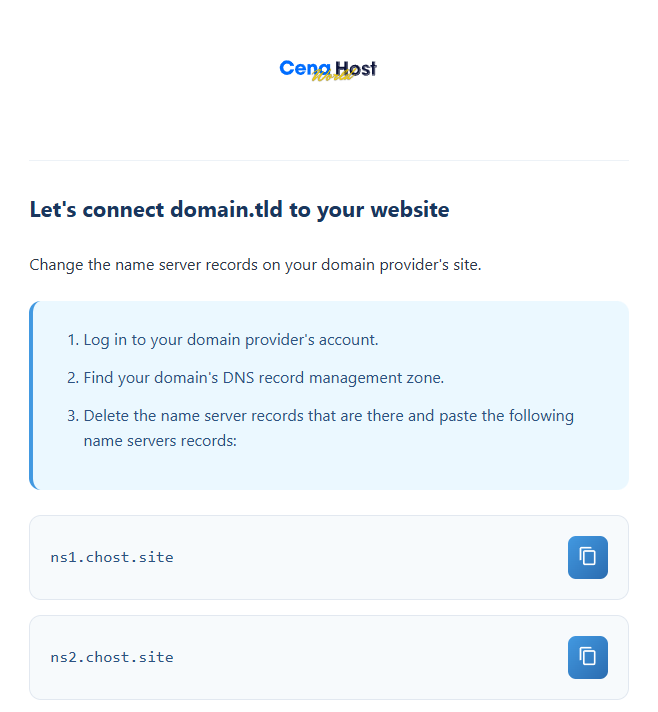The image size is (658, 712).
Task: Click the "Let's connect domain.tld" heading
Action: click(239, 210)
